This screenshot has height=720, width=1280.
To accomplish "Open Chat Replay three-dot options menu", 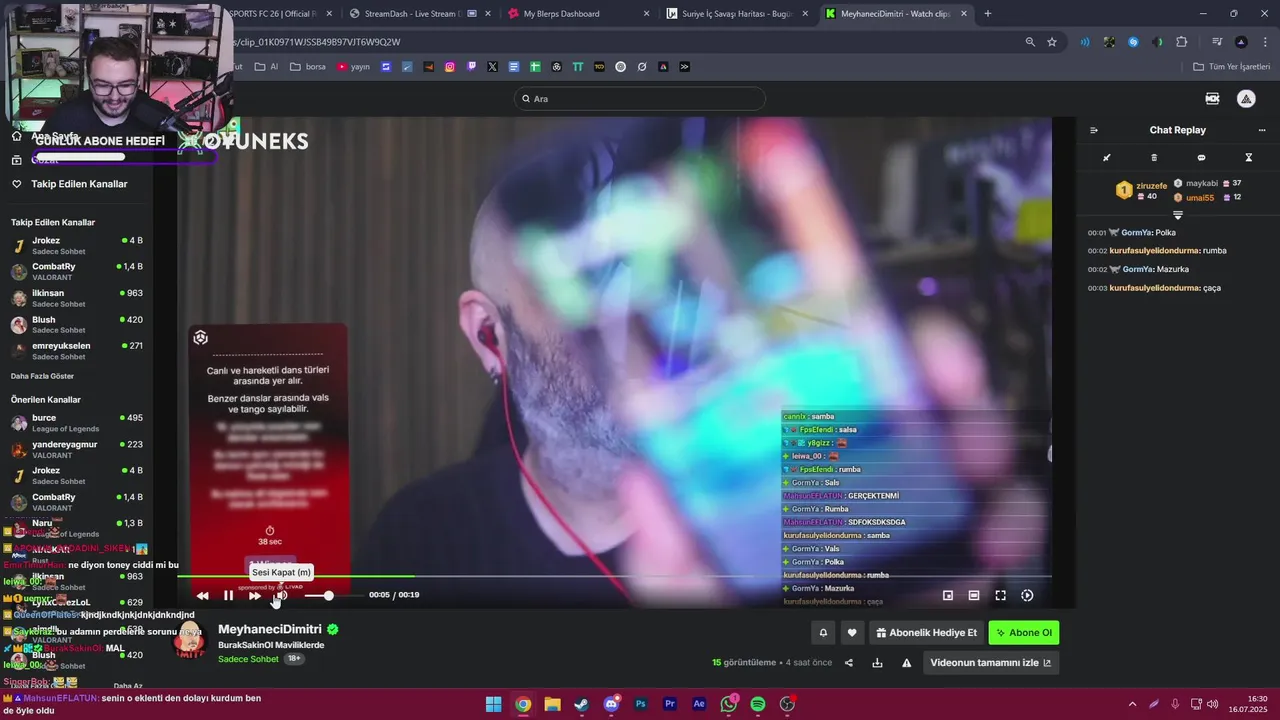I will point(1261,130).
